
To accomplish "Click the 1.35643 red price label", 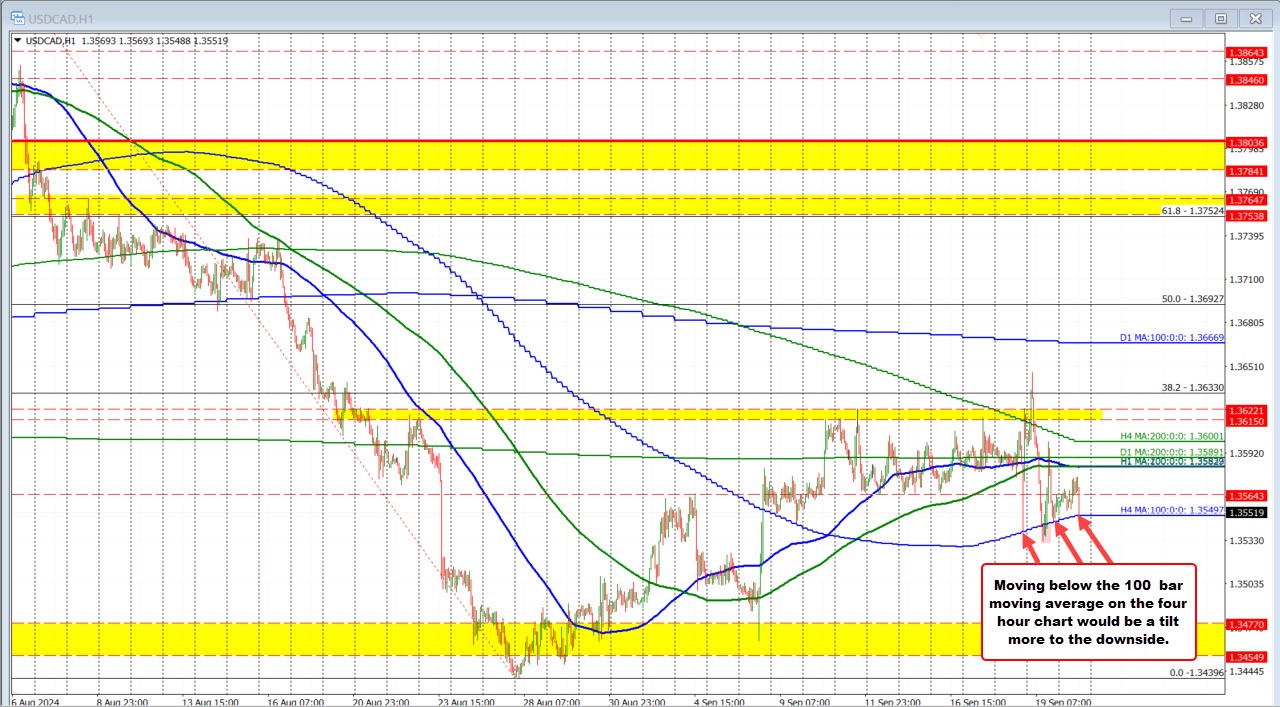I will point(1247,495).
